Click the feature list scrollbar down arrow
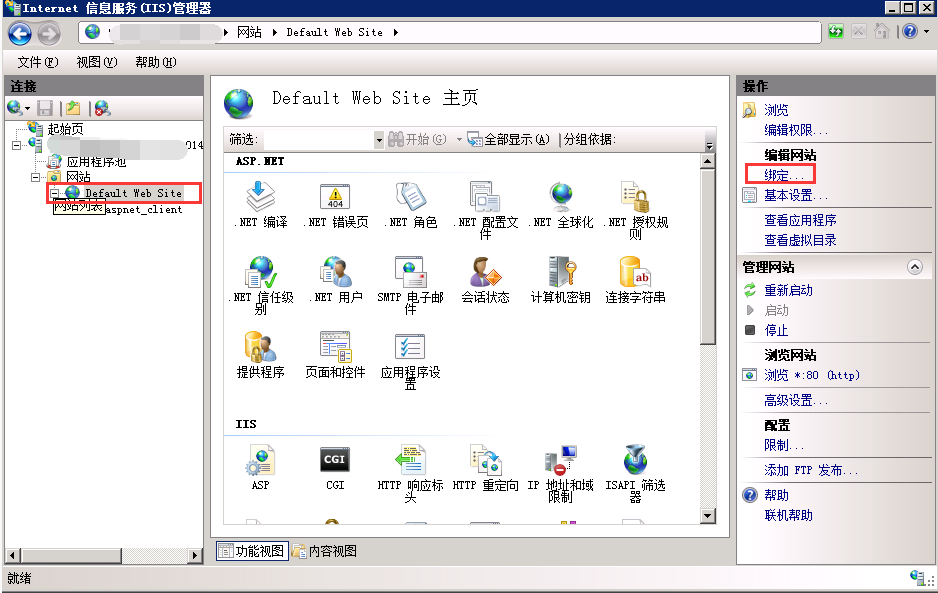 click(708, 516)
